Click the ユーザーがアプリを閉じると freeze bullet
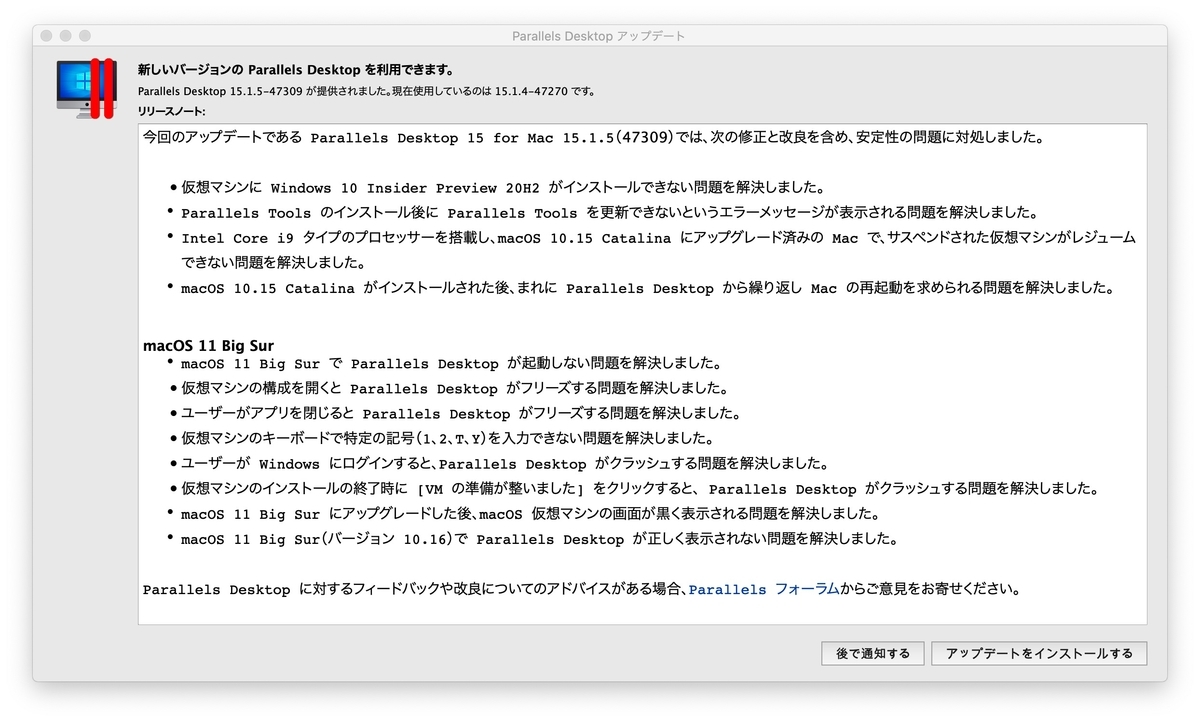Image resolution: width=1200 pixels, height=722 pixels. pos(460,414)
